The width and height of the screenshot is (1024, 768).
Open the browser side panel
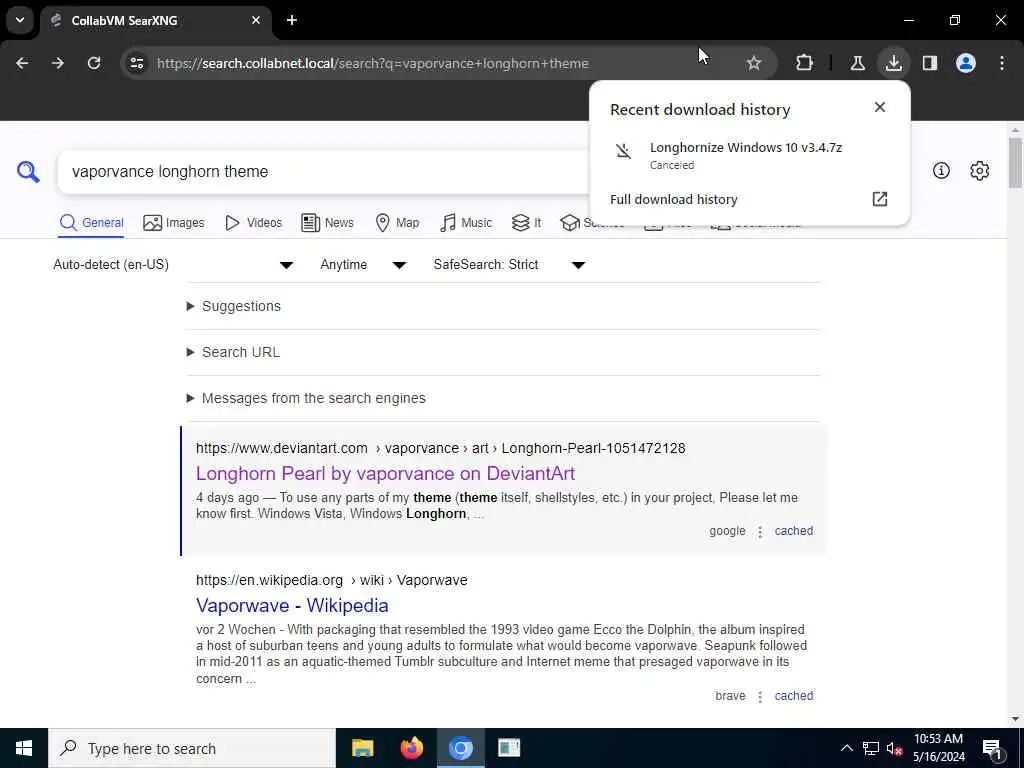click(x=929, y=63)
